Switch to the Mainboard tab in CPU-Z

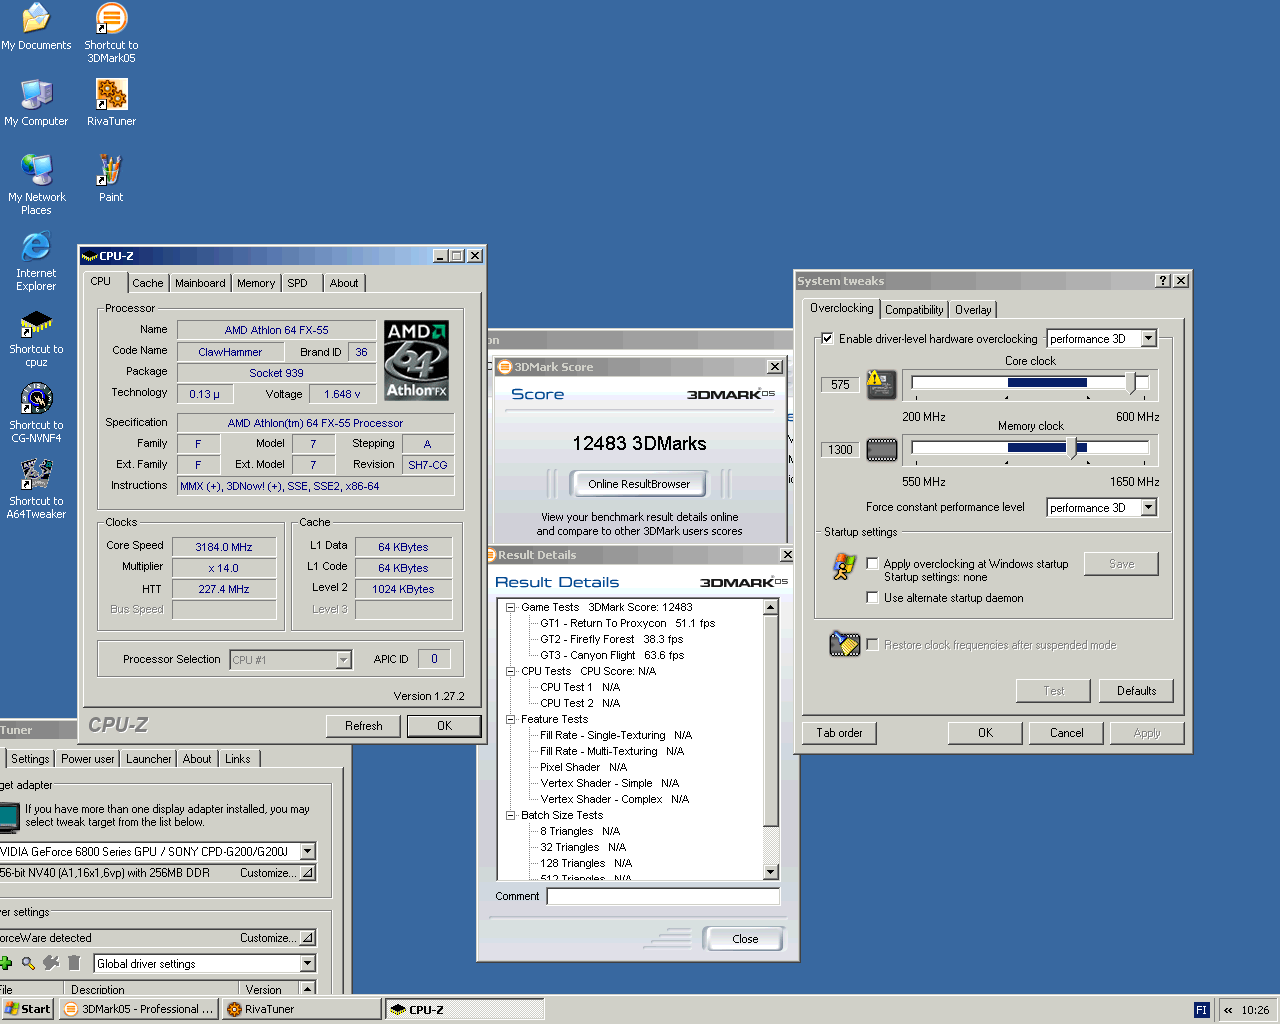[x=200, y=283]
